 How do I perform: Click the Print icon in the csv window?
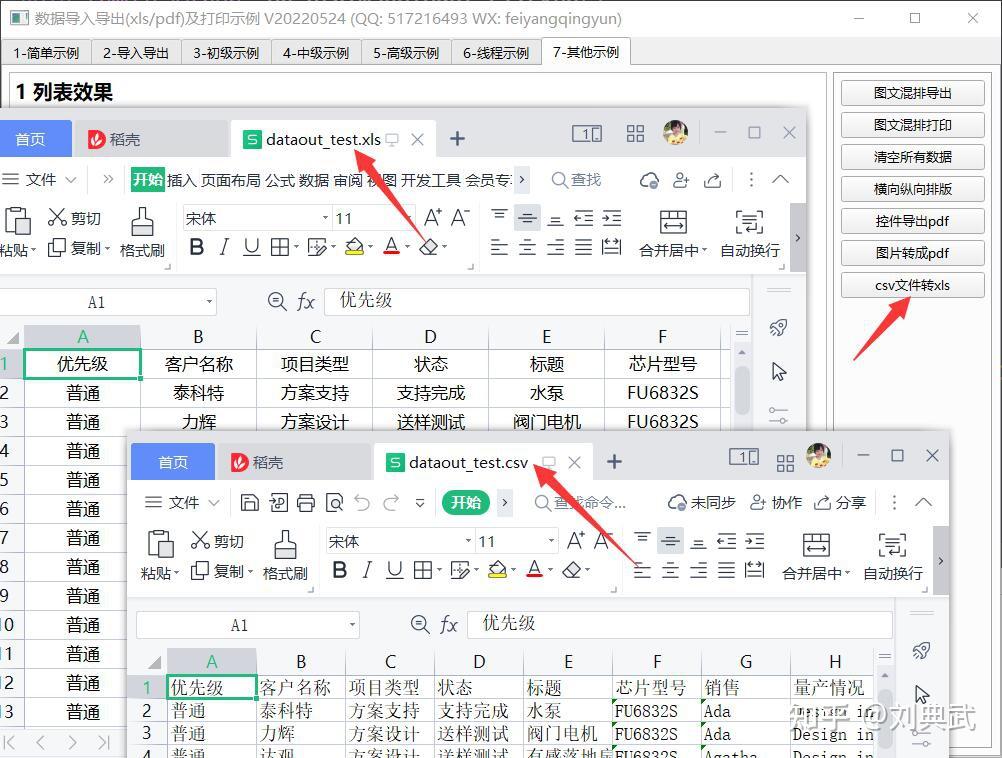pyautogui.click(x=304, y=503)
